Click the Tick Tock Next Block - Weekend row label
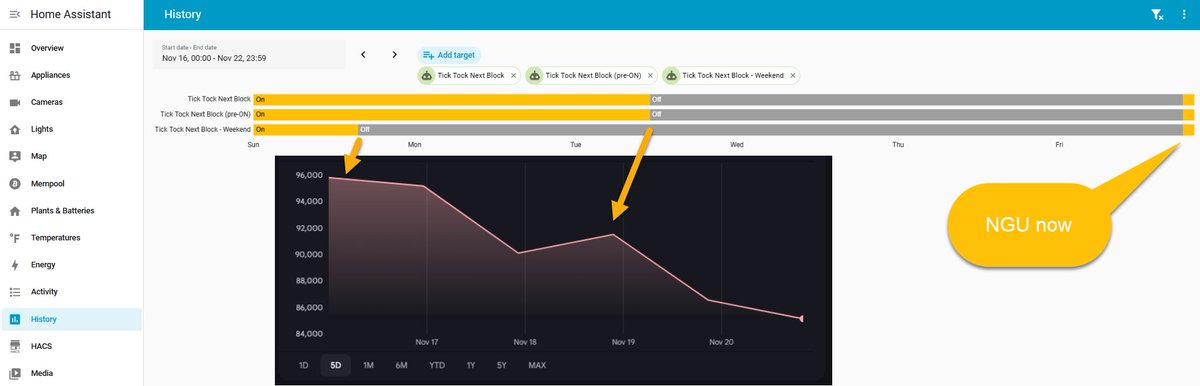This screenshot has width=1200, height=386. [203, 129]
